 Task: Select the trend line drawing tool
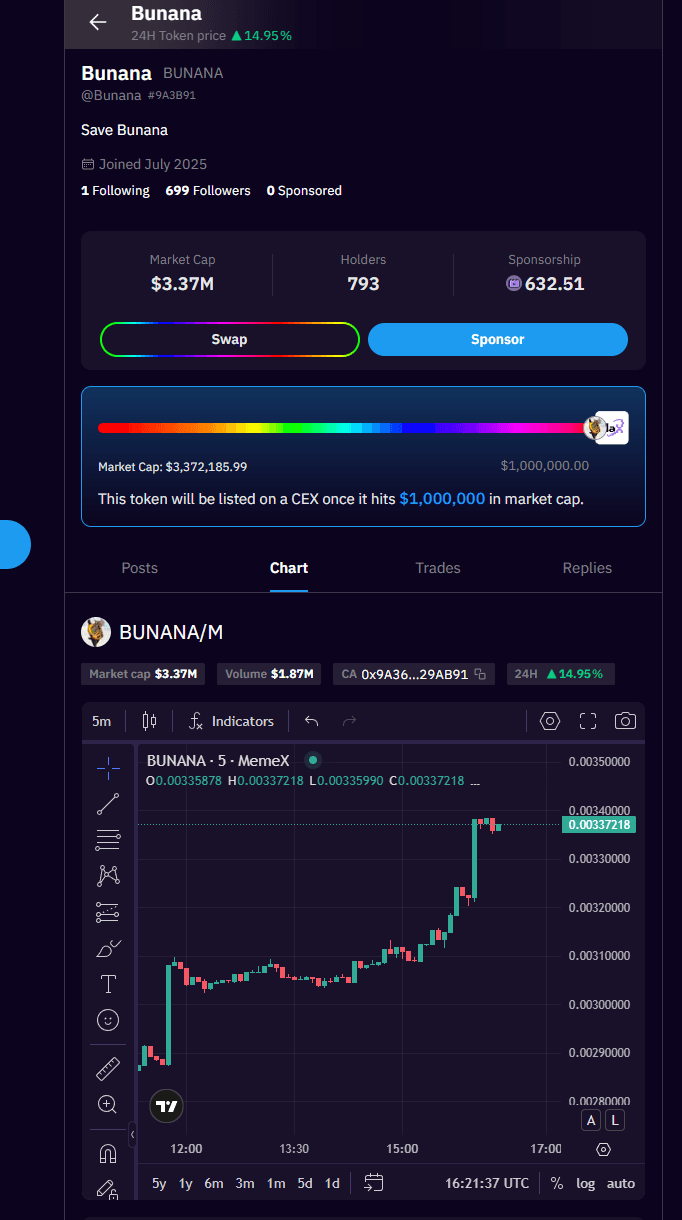pyautogui.click(x=108, y=803)
